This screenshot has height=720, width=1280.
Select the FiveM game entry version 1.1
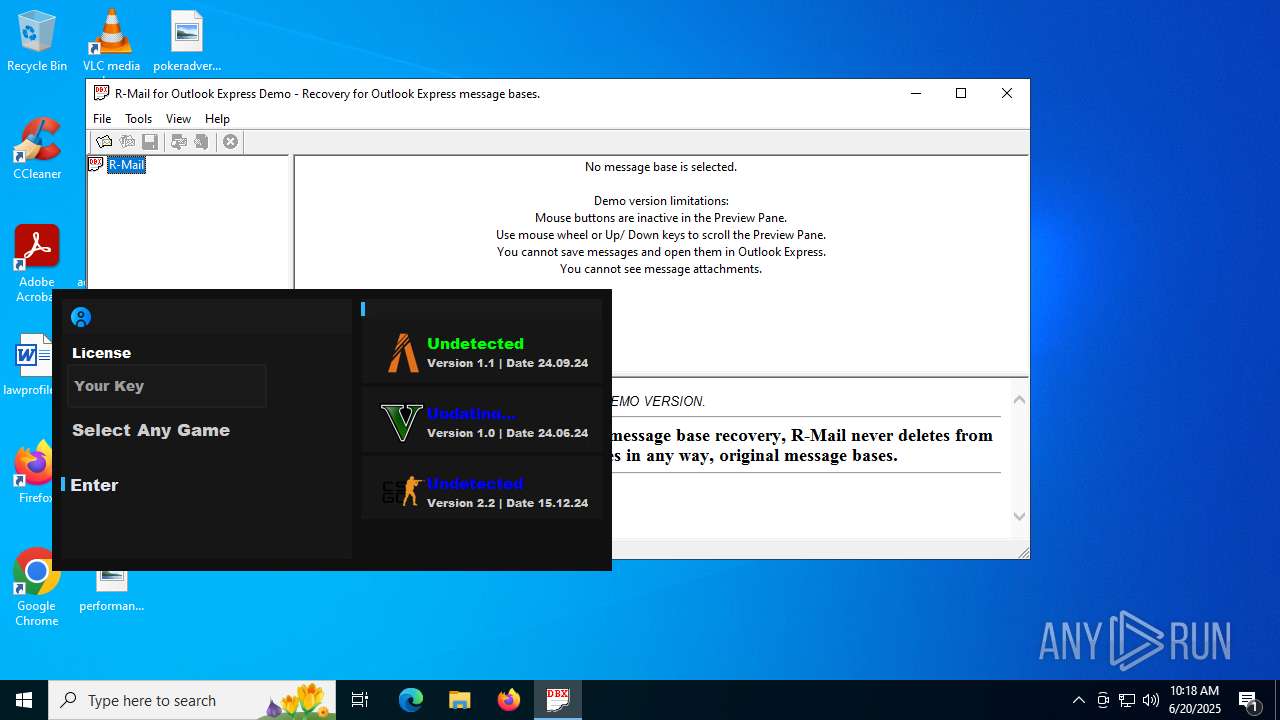coord(483,352)
